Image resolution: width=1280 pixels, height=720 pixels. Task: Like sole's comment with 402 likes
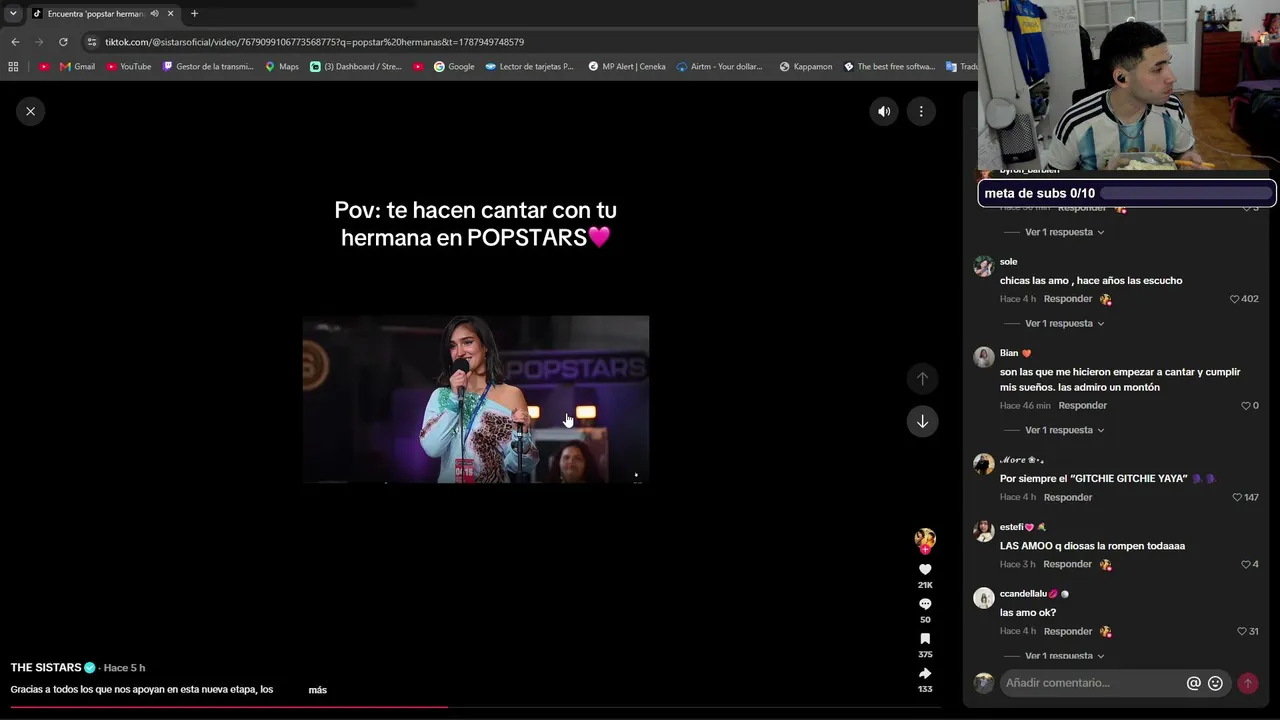[1234, 299]
